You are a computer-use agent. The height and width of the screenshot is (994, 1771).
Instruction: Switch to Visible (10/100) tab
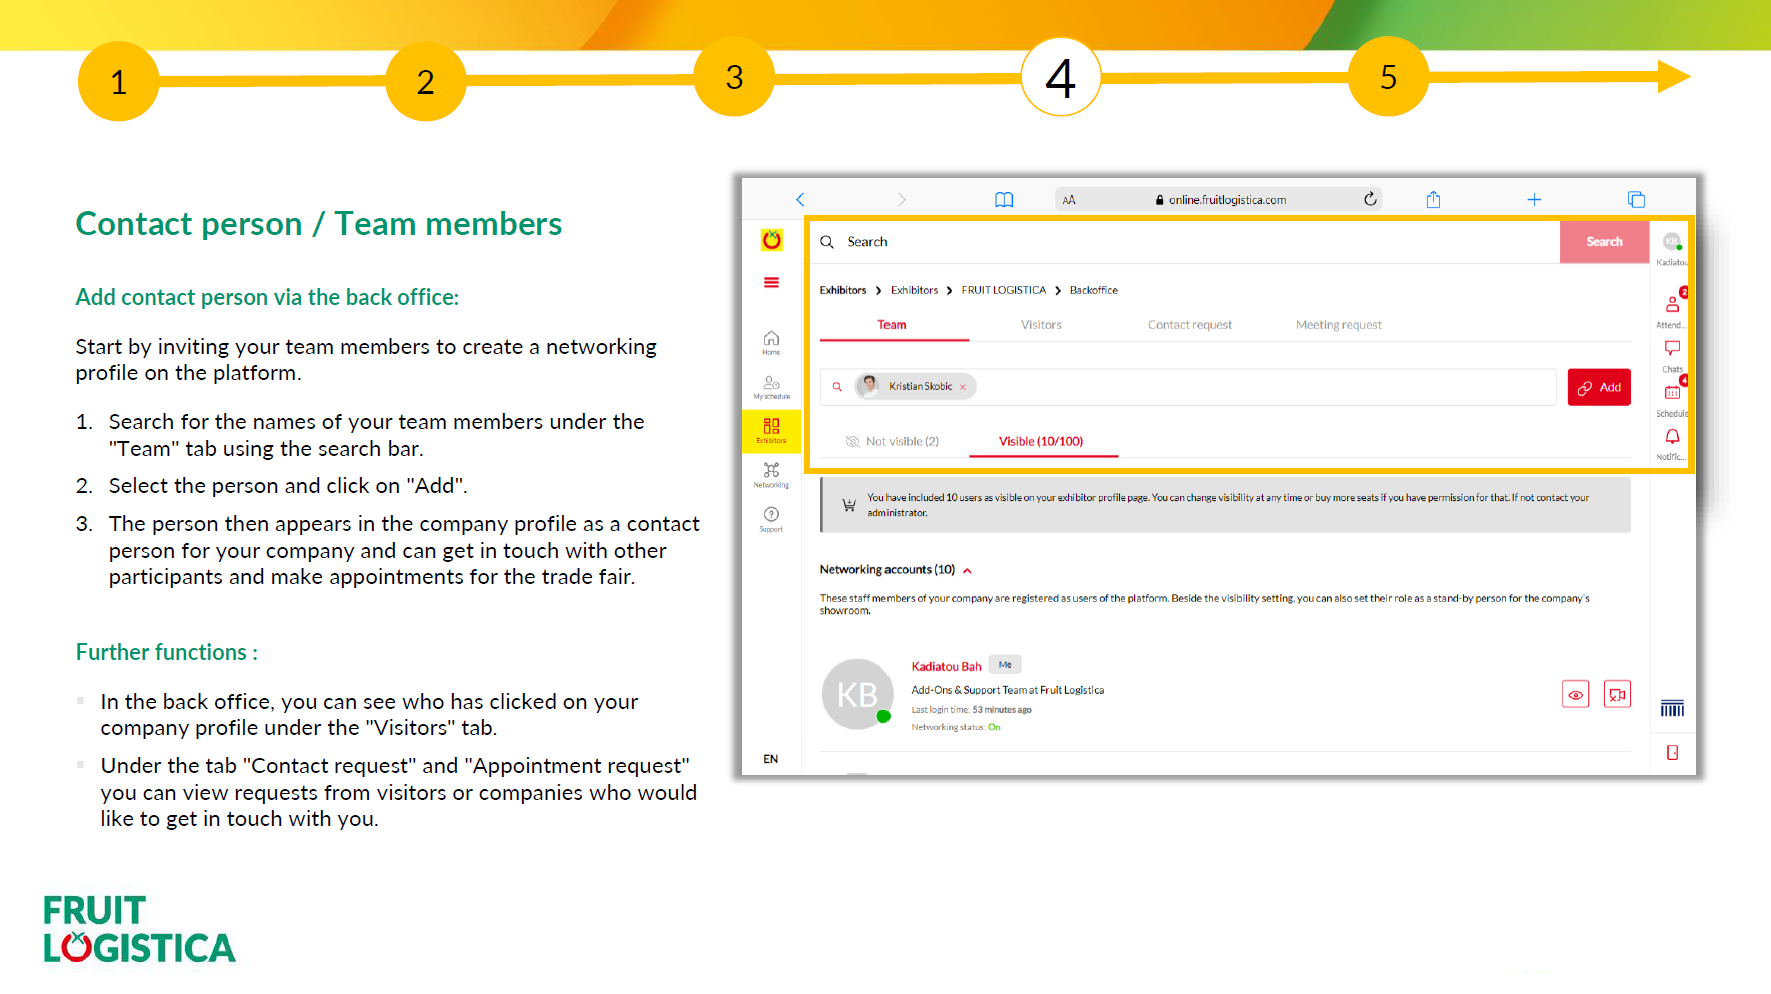tap(1041, 441)
